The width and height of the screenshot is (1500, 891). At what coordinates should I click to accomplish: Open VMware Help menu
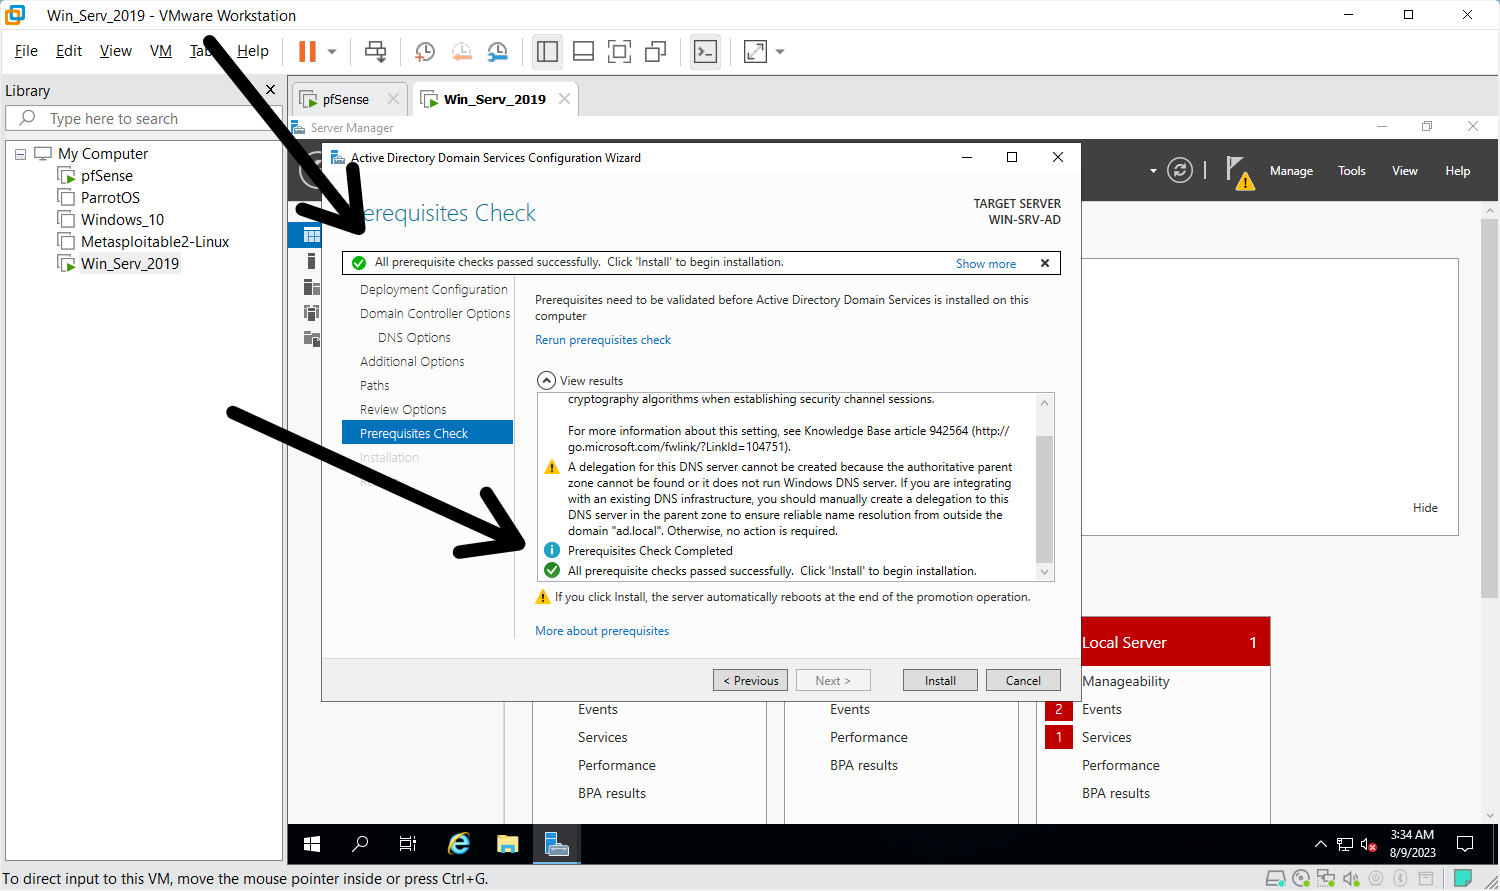pos(253,51)
